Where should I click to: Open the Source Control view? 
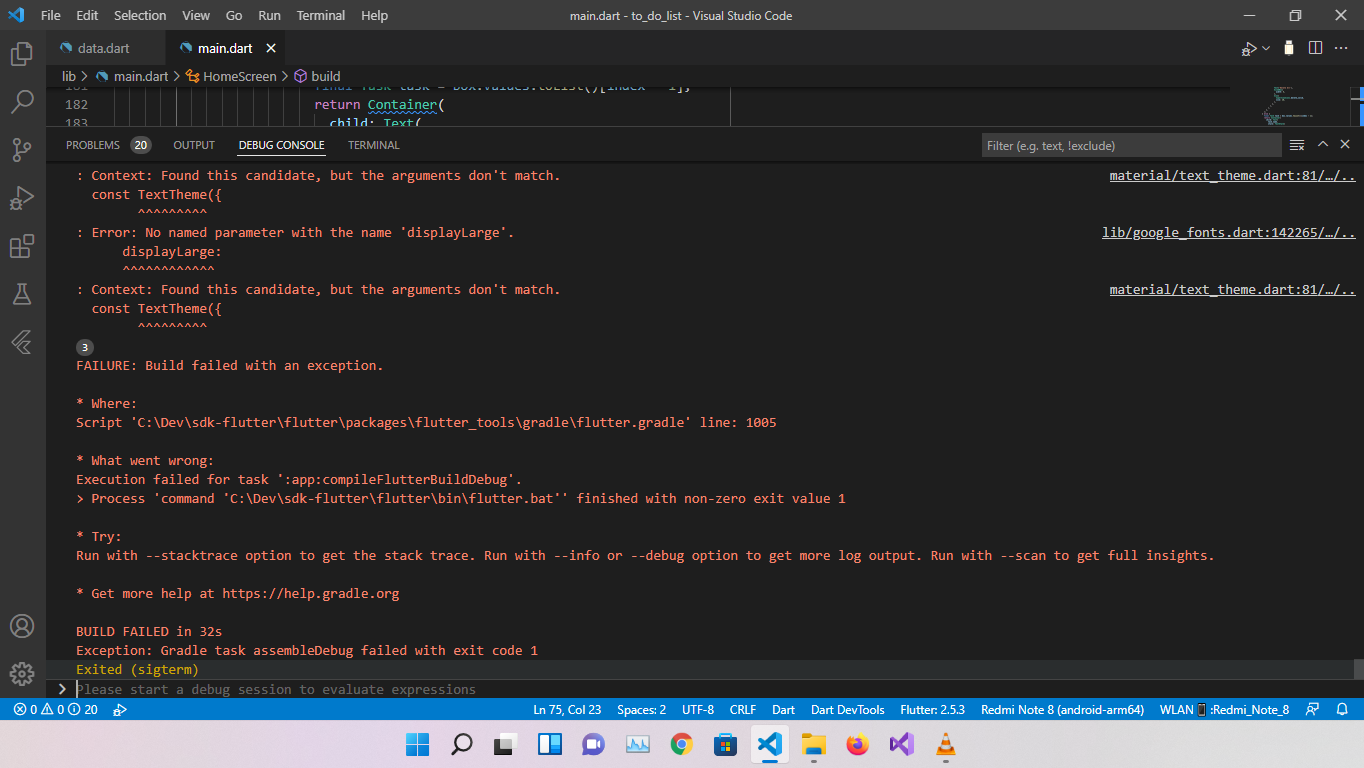pyautogui.click(x=22, y=150)
